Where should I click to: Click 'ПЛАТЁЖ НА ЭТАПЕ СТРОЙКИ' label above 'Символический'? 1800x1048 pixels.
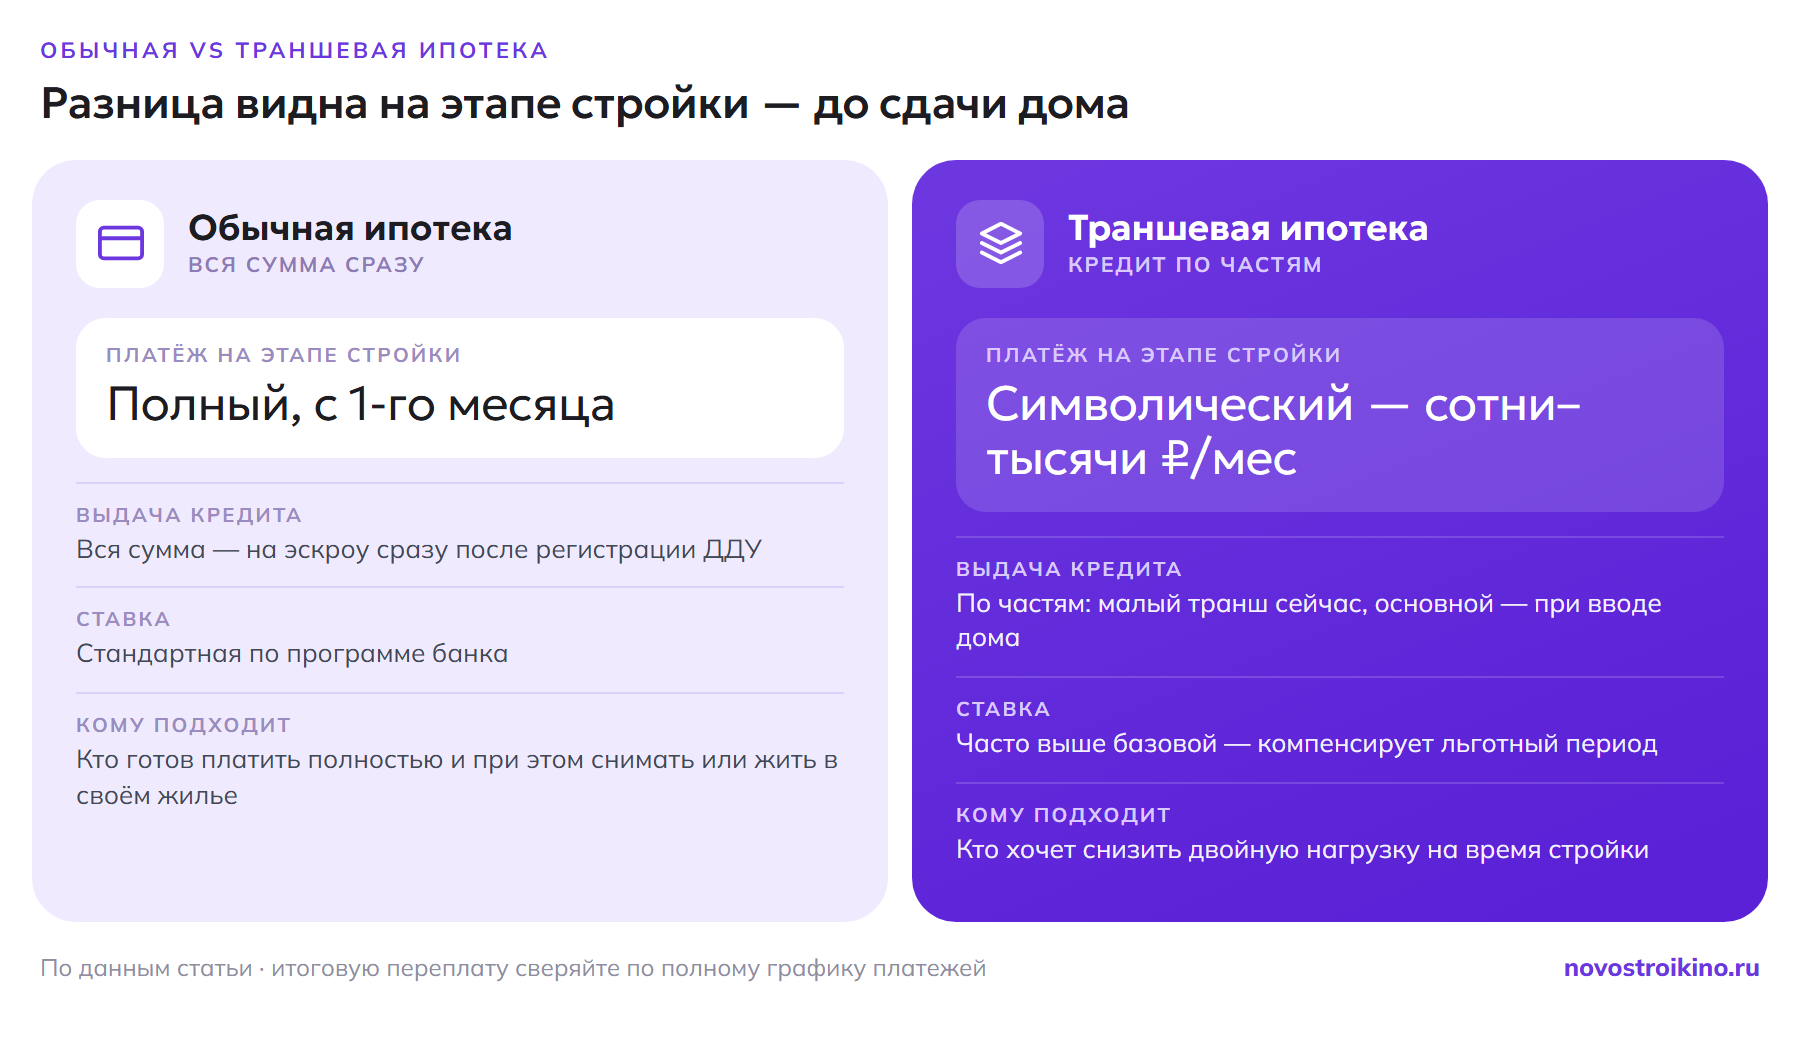(1163, 355)
